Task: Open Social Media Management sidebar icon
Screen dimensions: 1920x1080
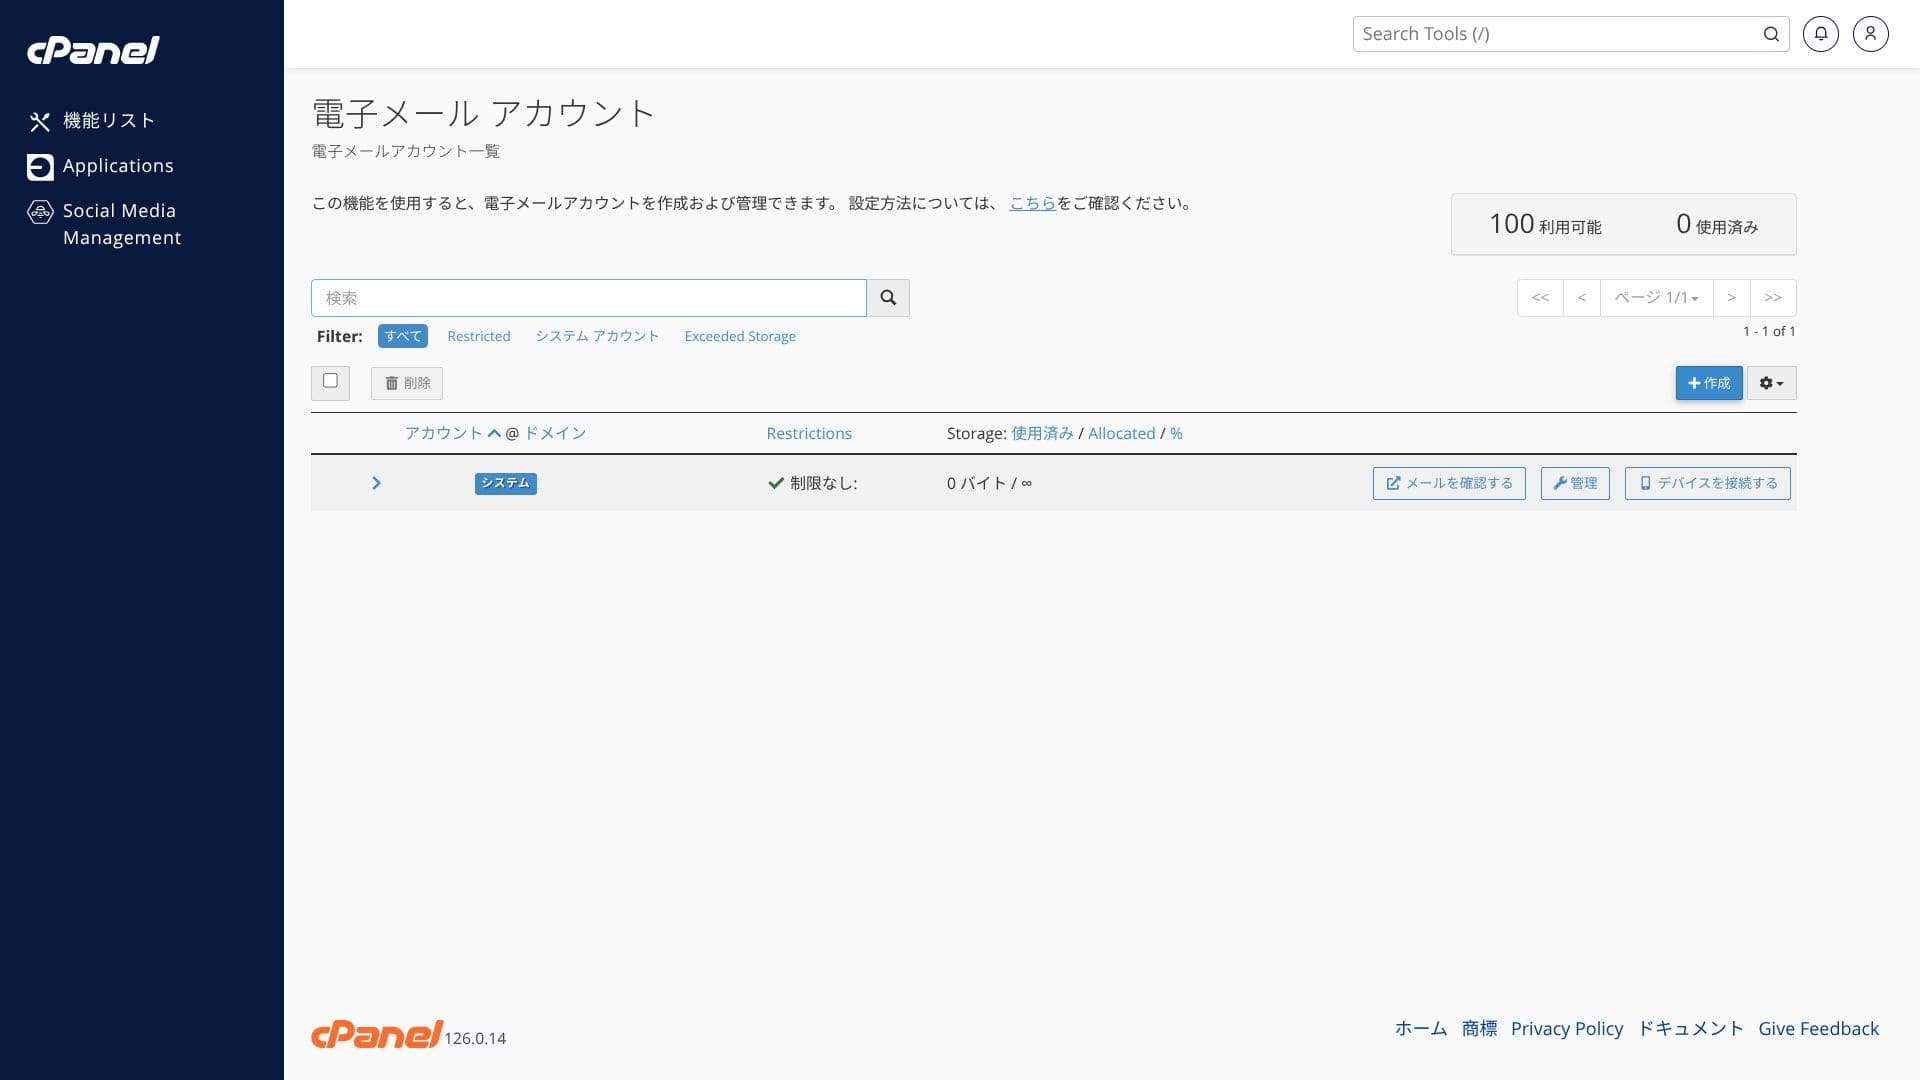Action: (40, 212)
